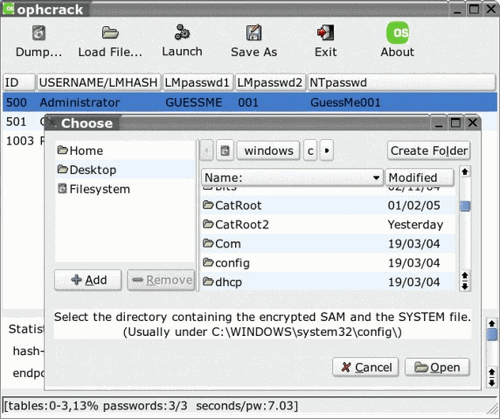The width and height of the screenshot is (500, 419).
Task: Click the file list scrollbar thumb
Action: click(x=465, y=206)
